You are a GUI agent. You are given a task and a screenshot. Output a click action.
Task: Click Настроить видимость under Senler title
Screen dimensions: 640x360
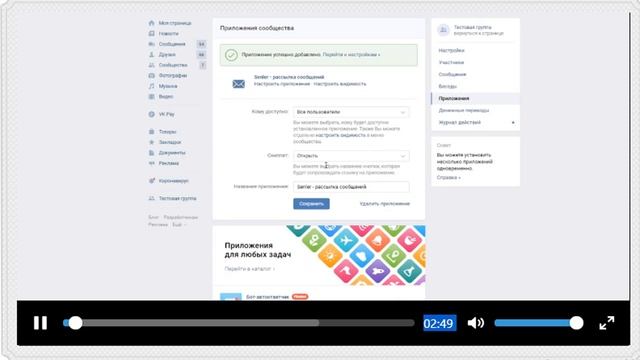tap(340, 84)
